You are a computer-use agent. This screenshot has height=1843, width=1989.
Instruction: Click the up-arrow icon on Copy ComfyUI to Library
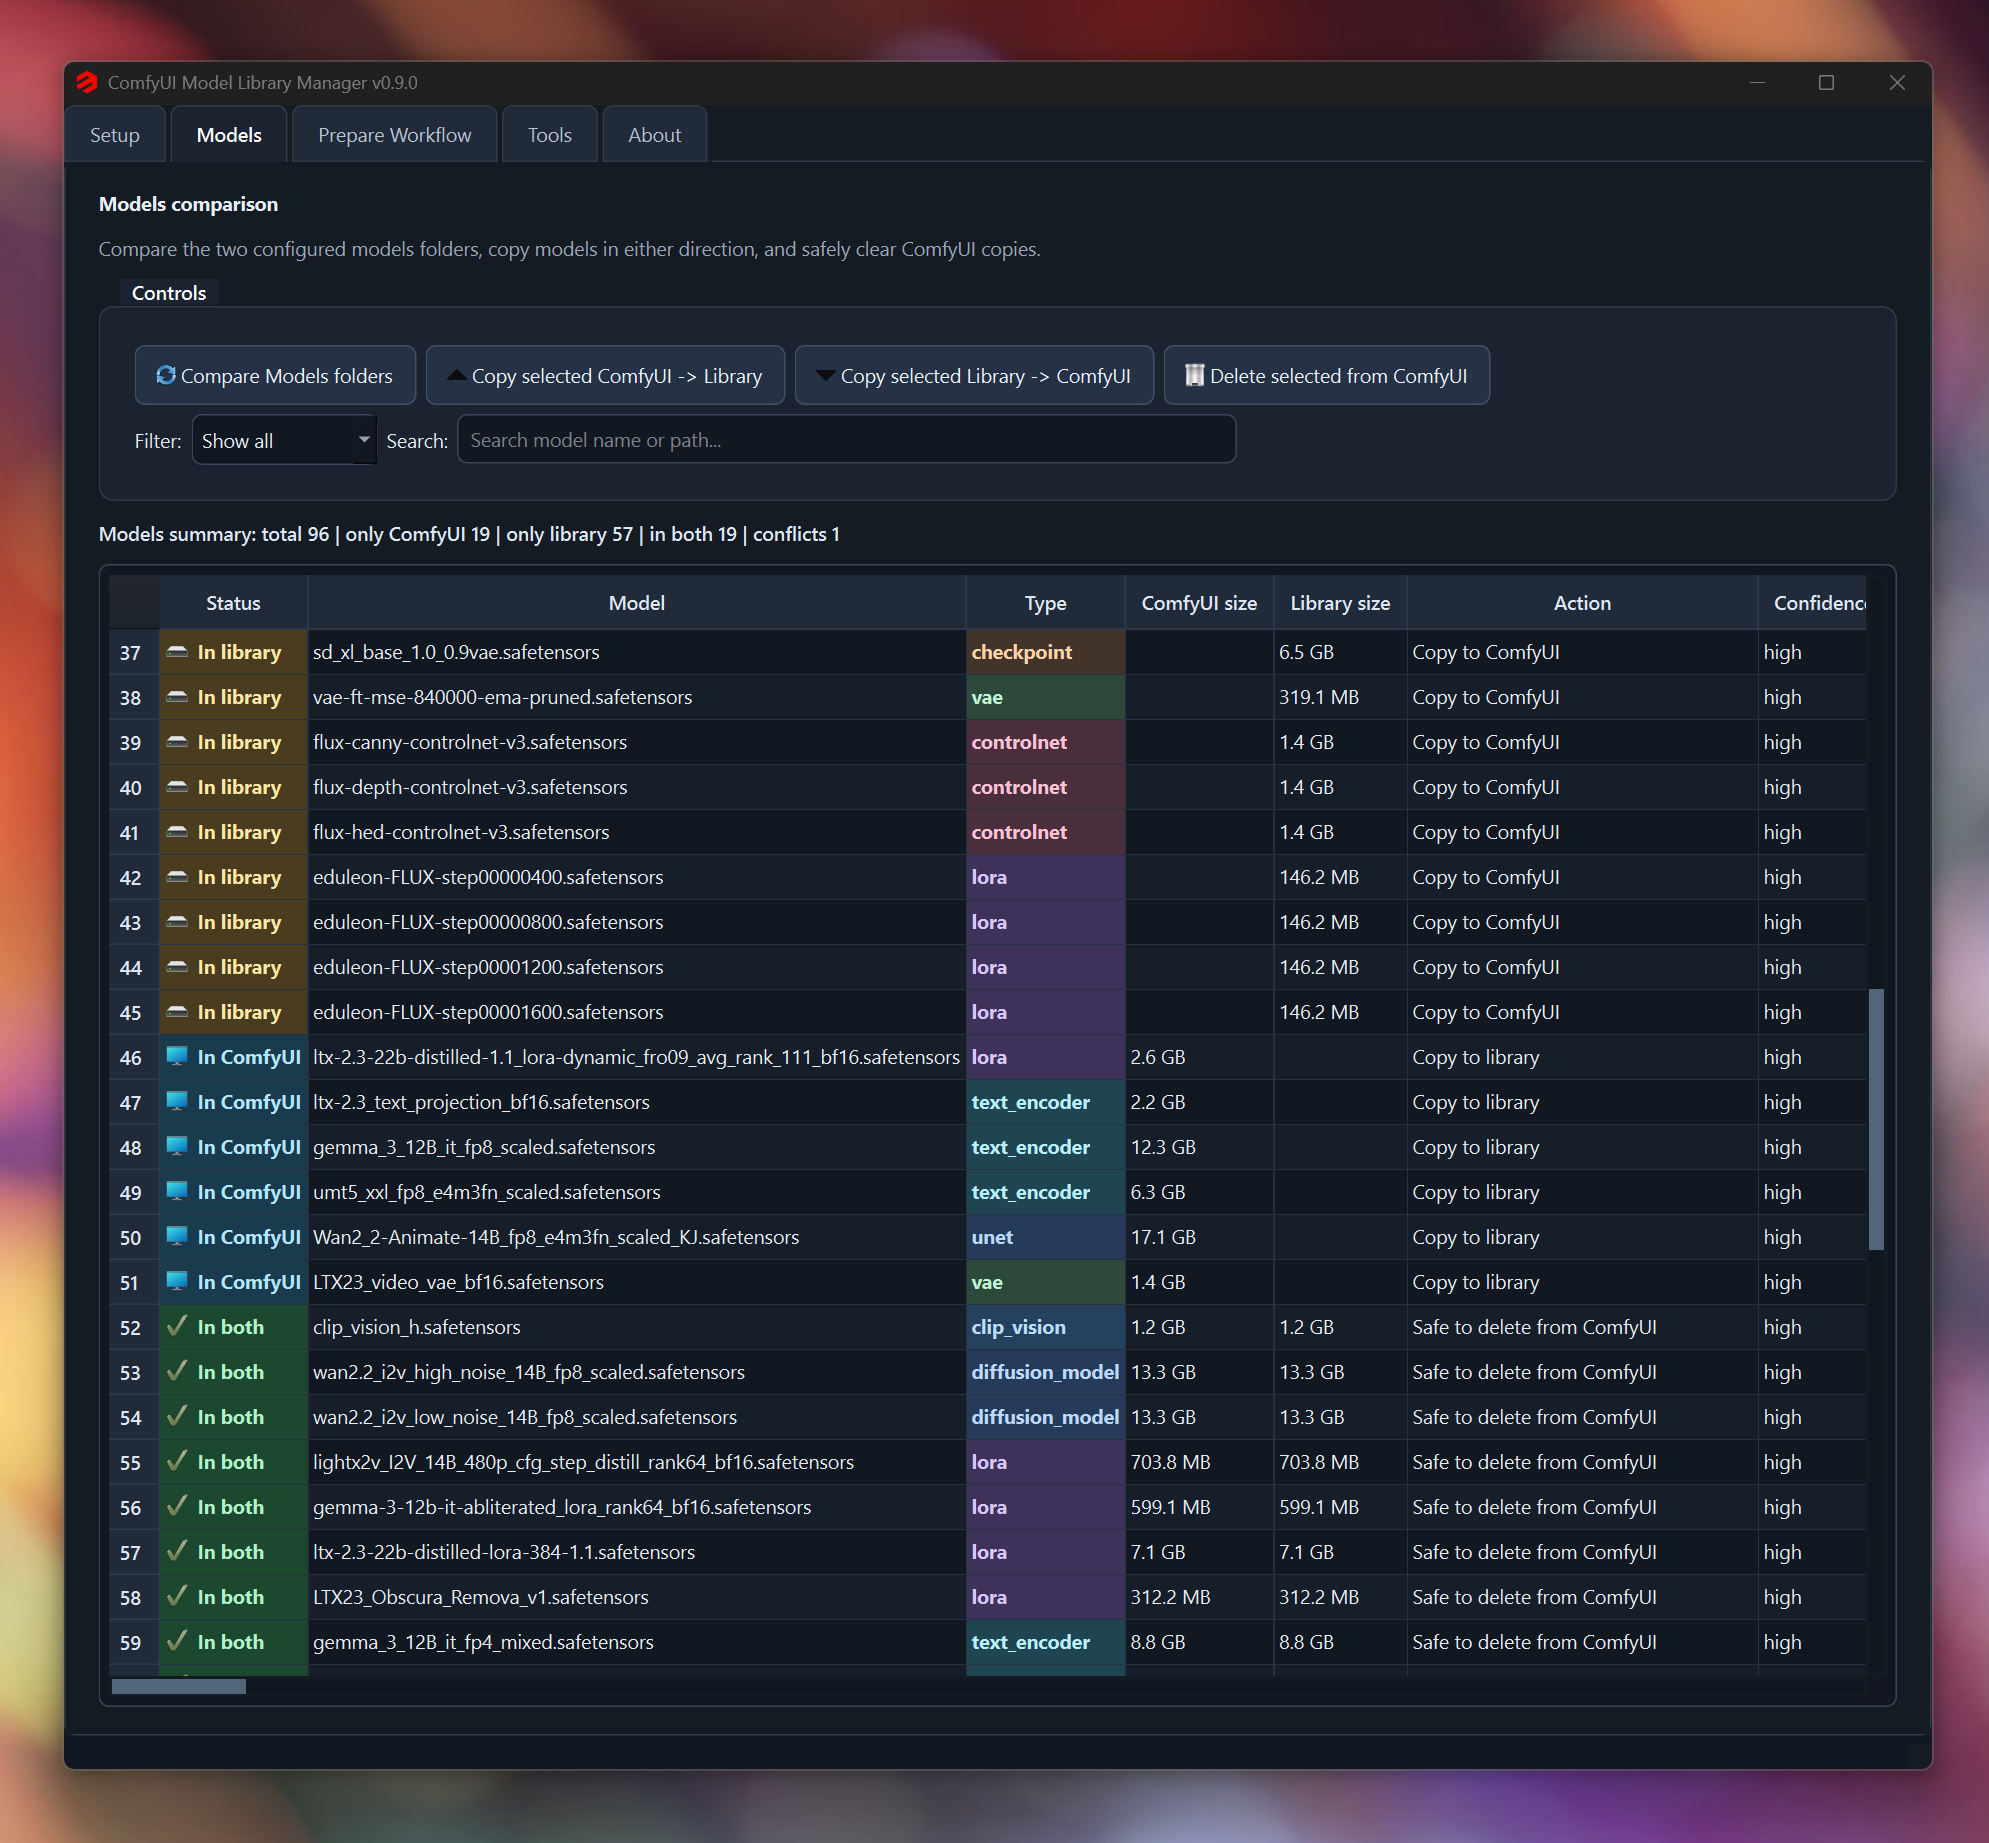point(456,375)
